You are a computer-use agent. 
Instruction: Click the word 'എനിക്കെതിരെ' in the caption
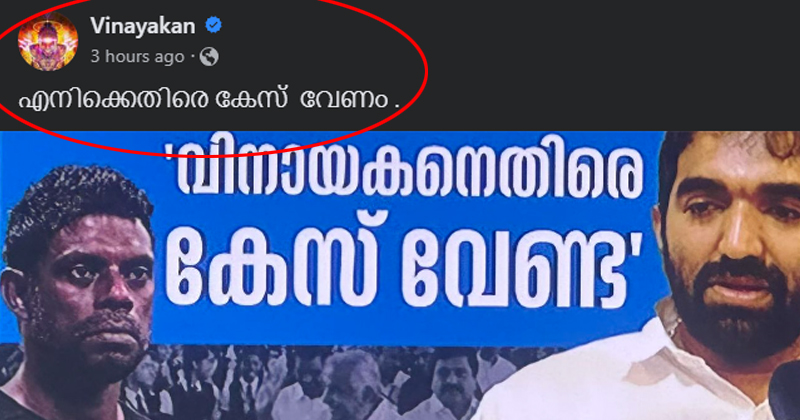(113, 100)
